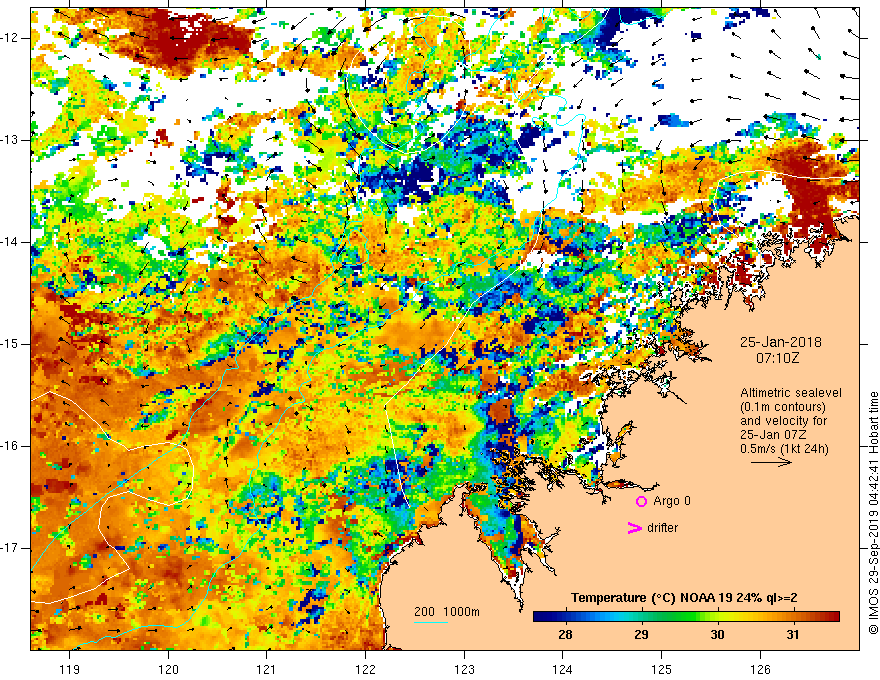
Task: Click the latitude axis label -13
Action: (x=10, y=140)
